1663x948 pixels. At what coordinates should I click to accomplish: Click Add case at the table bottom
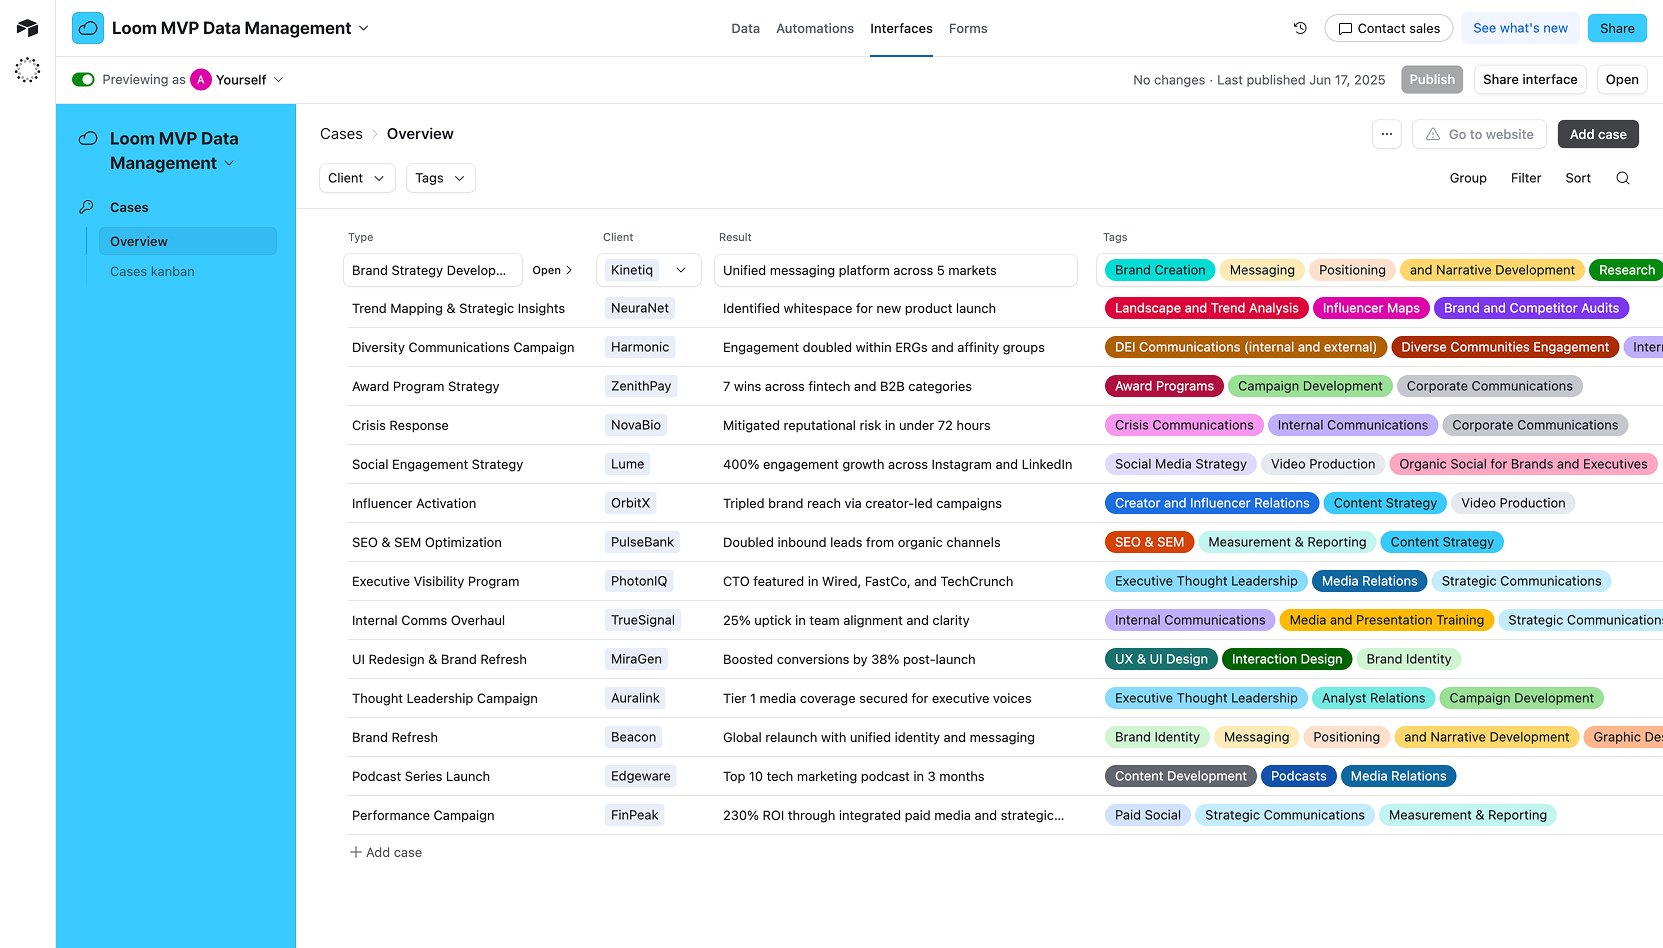(x=386, y=852)
